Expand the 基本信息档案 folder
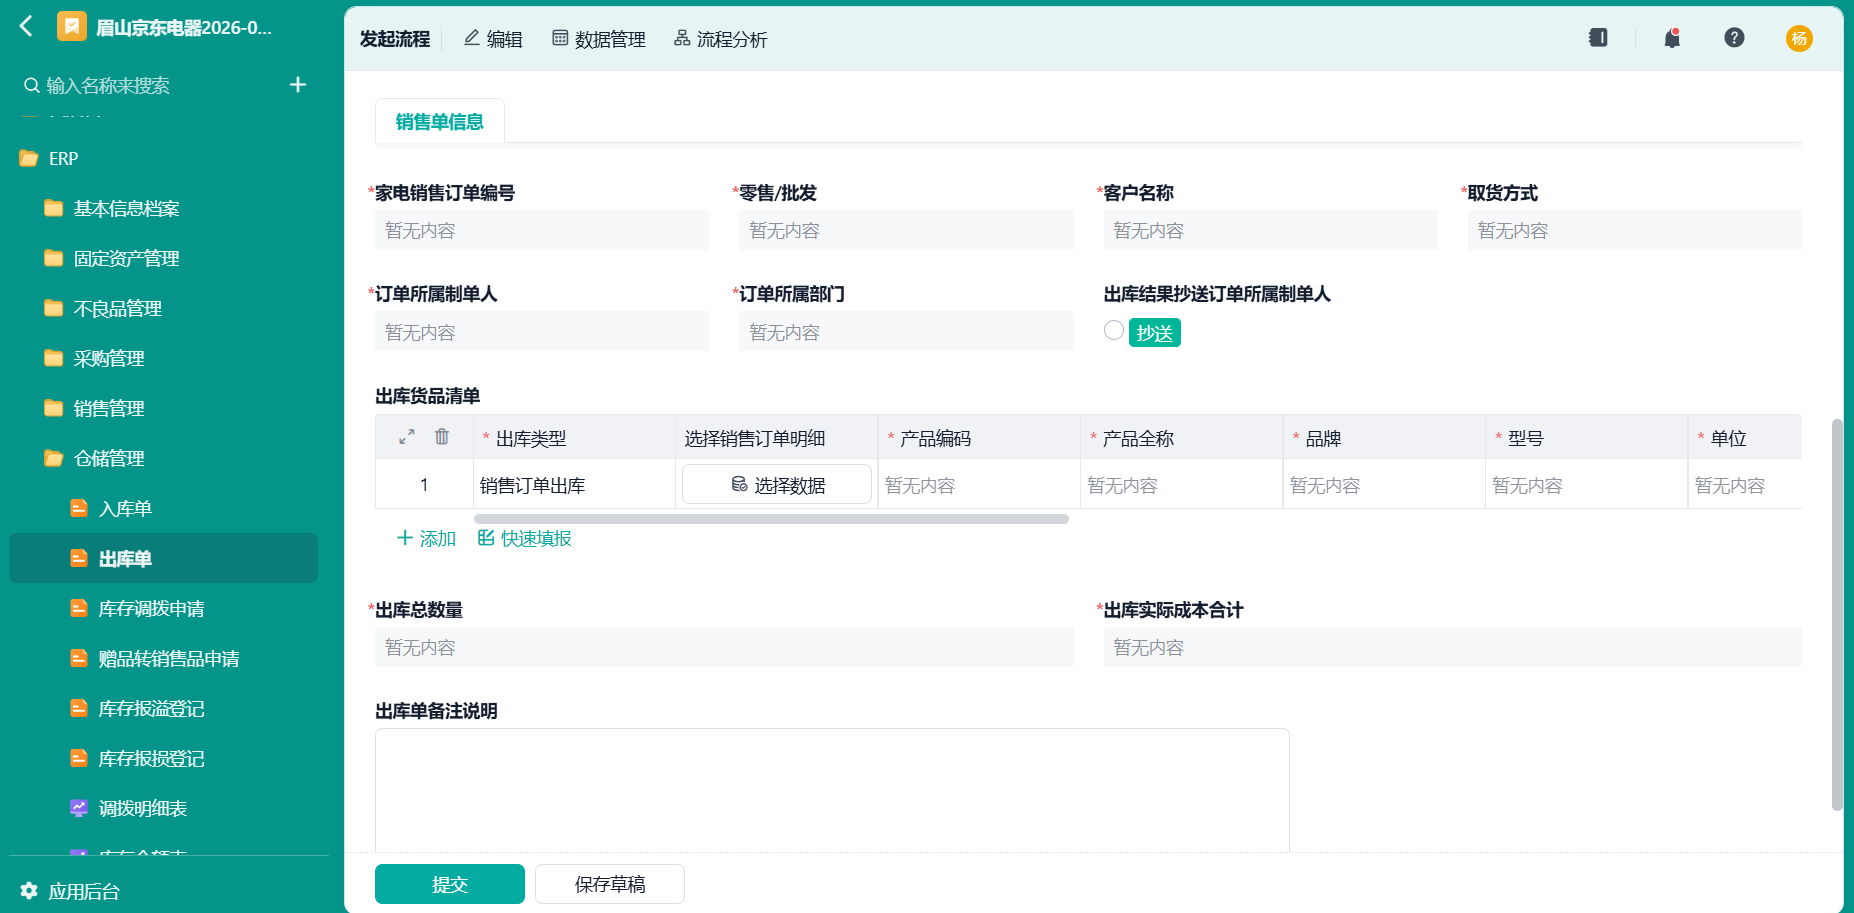The image size is (1854, 913). coord(54,208)
